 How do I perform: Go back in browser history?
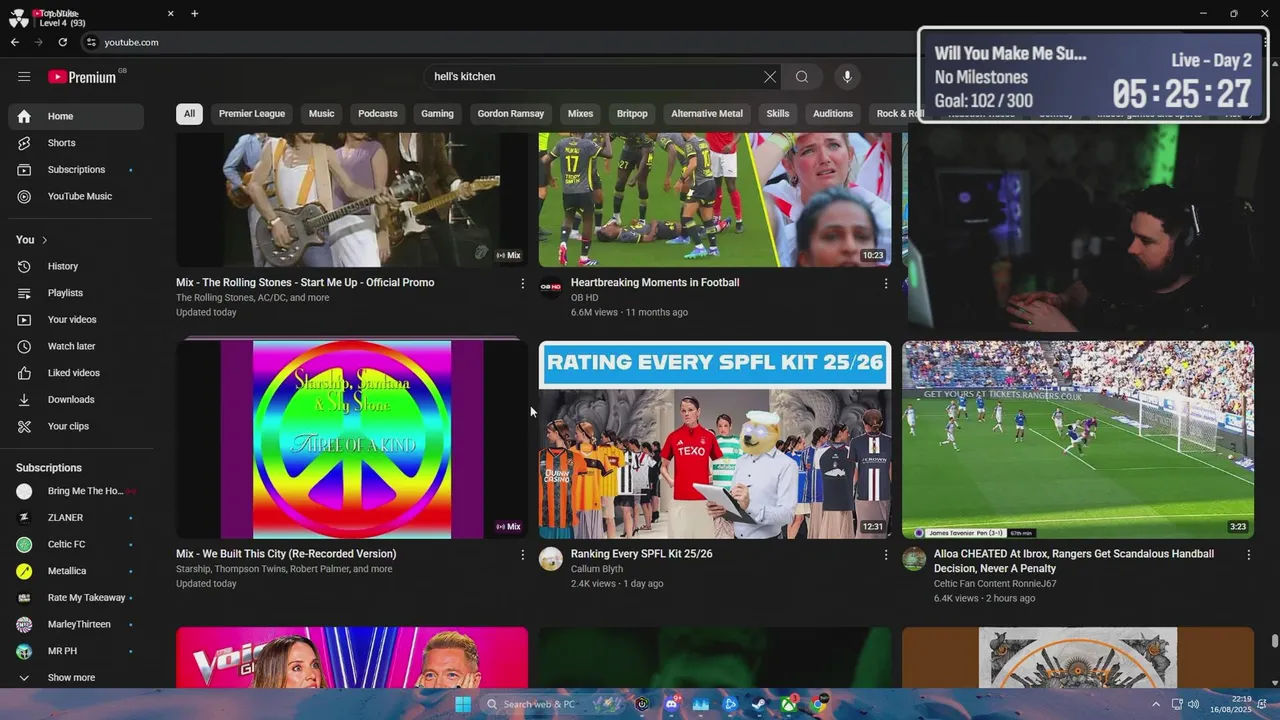coord(15,42)
